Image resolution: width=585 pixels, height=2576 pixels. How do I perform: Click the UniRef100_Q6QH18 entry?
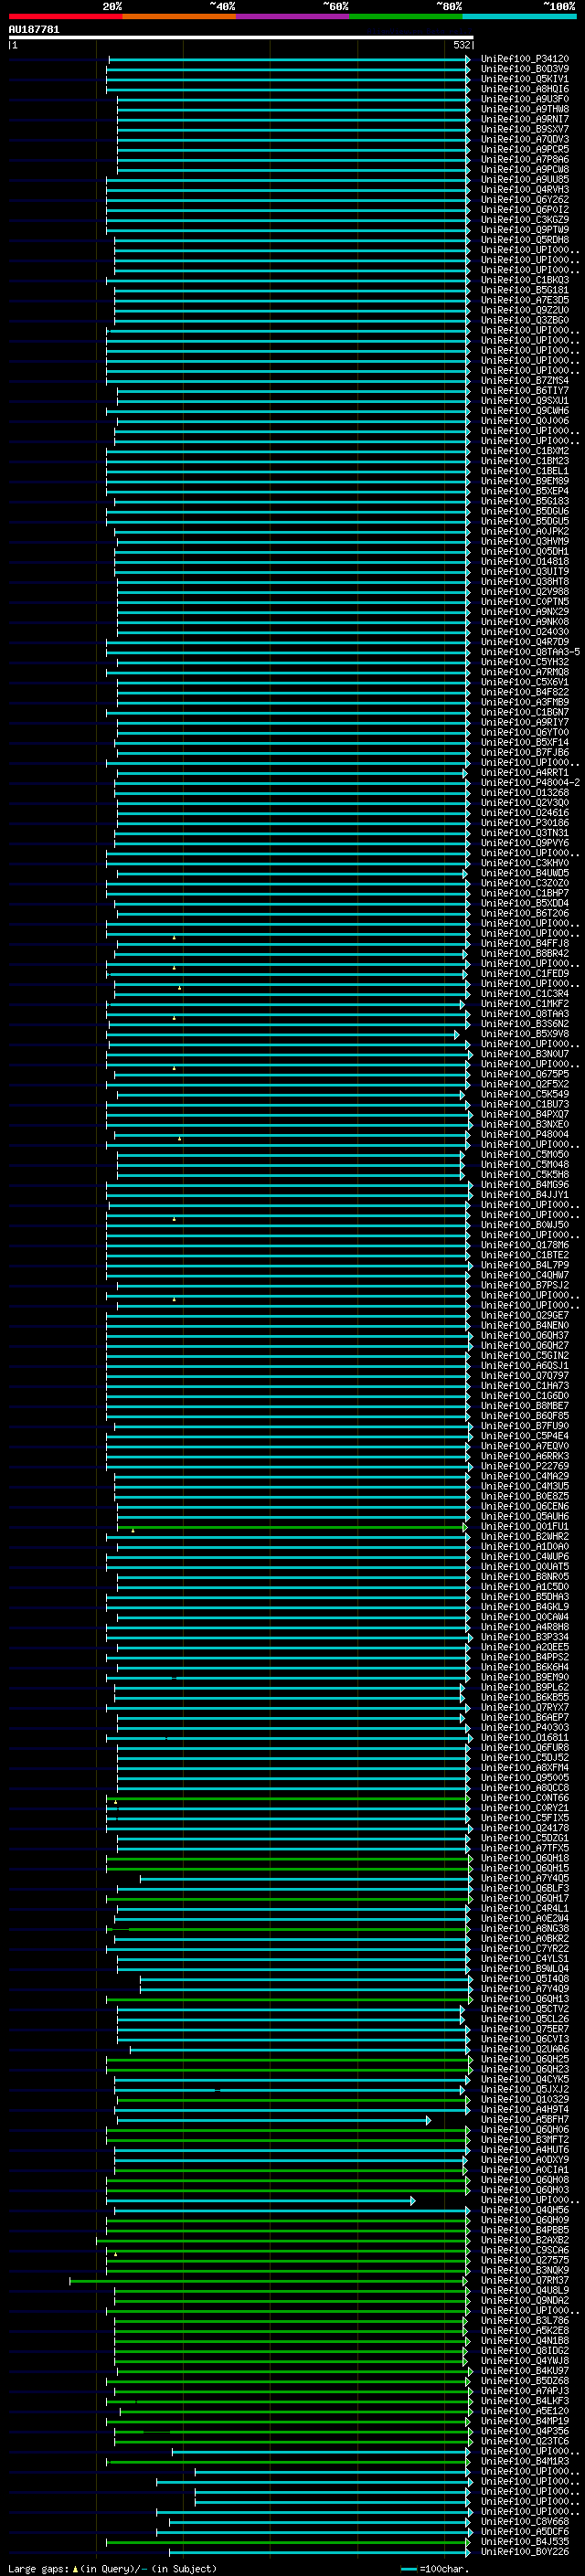[525, 1858]
